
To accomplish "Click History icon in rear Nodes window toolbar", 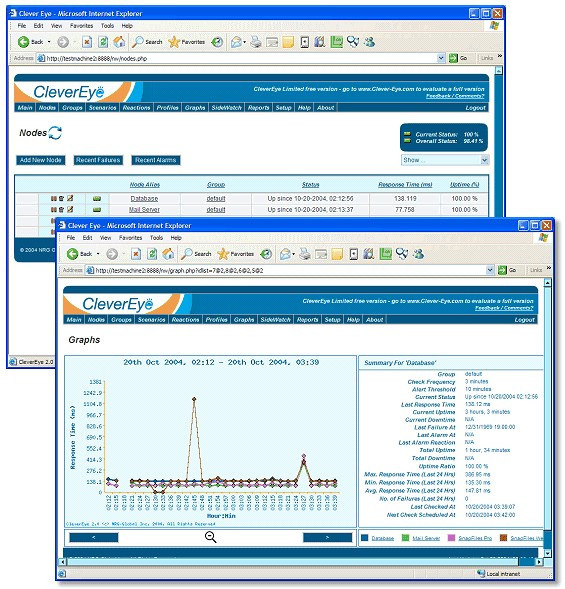I will (217, 42).
